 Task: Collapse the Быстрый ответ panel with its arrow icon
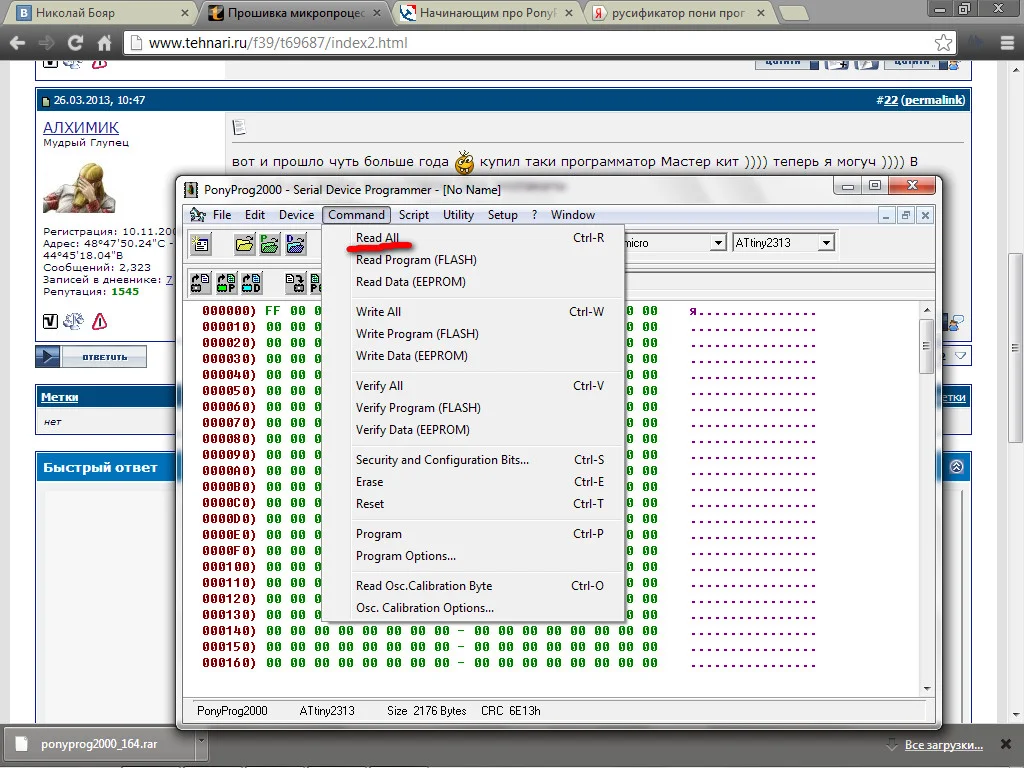(x=956, y=467)
